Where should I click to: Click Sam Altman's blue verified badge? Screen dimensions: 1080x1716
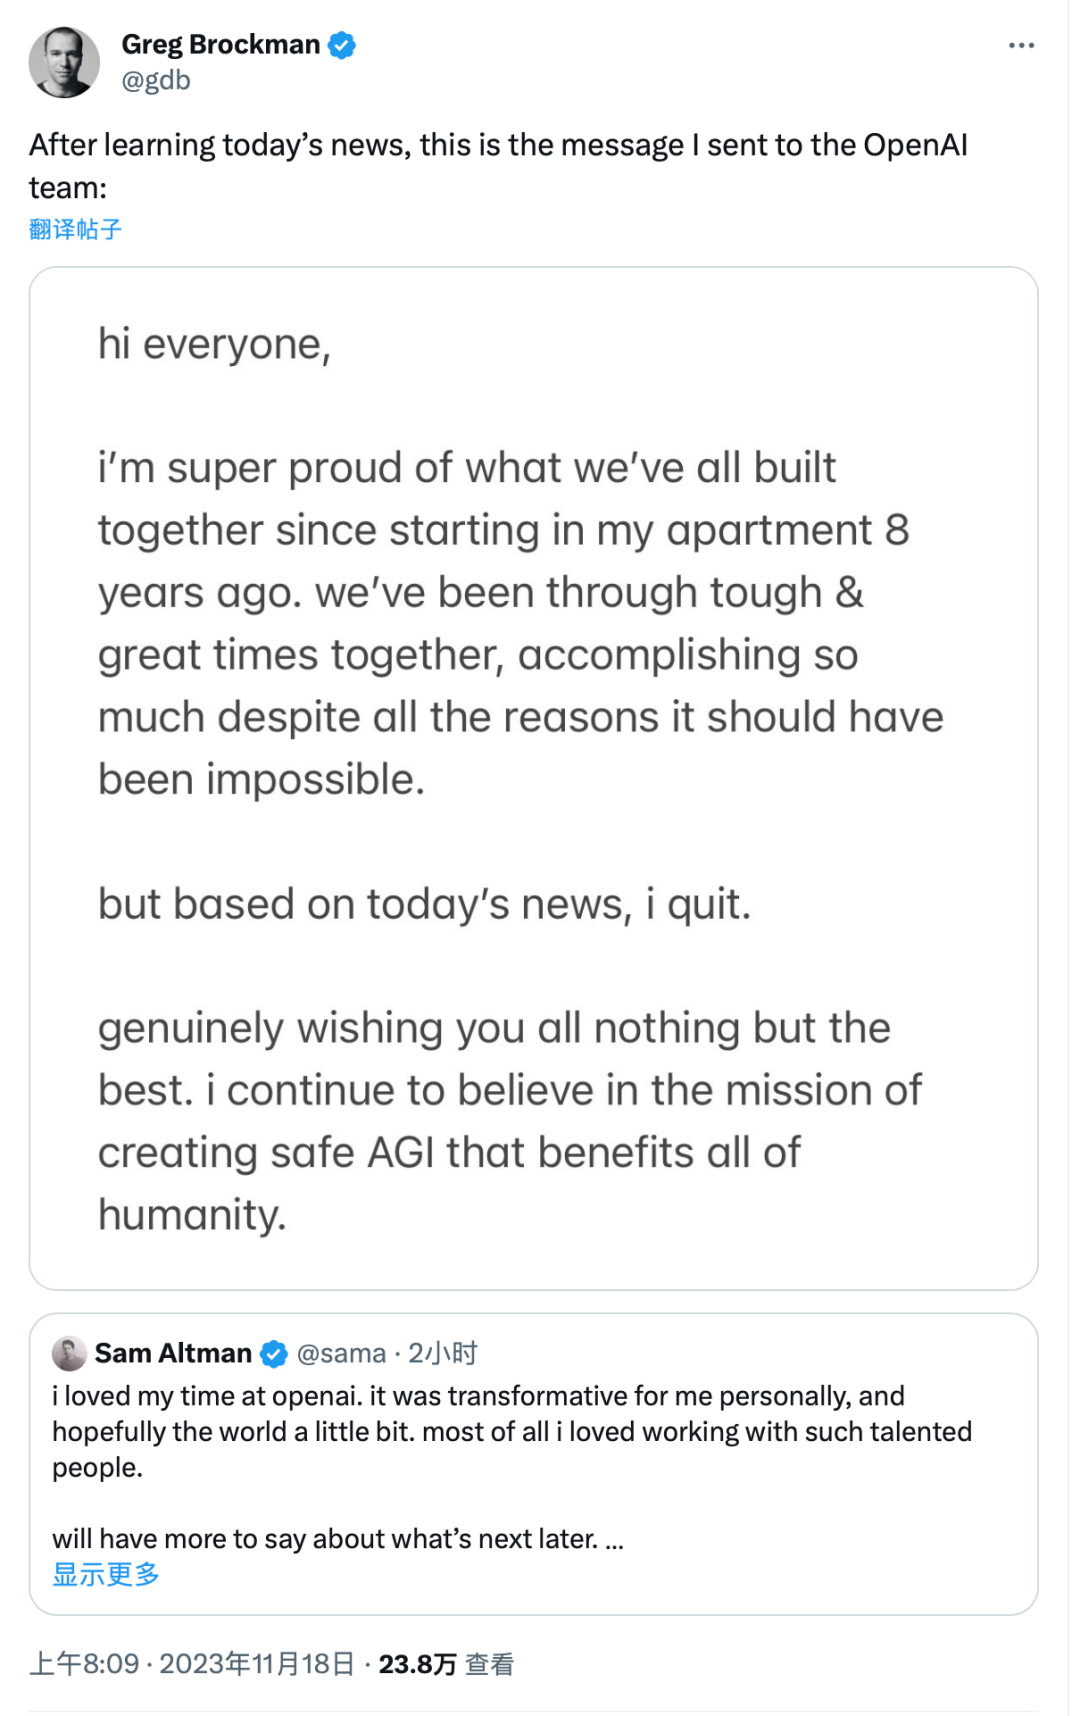(274, 1354)
